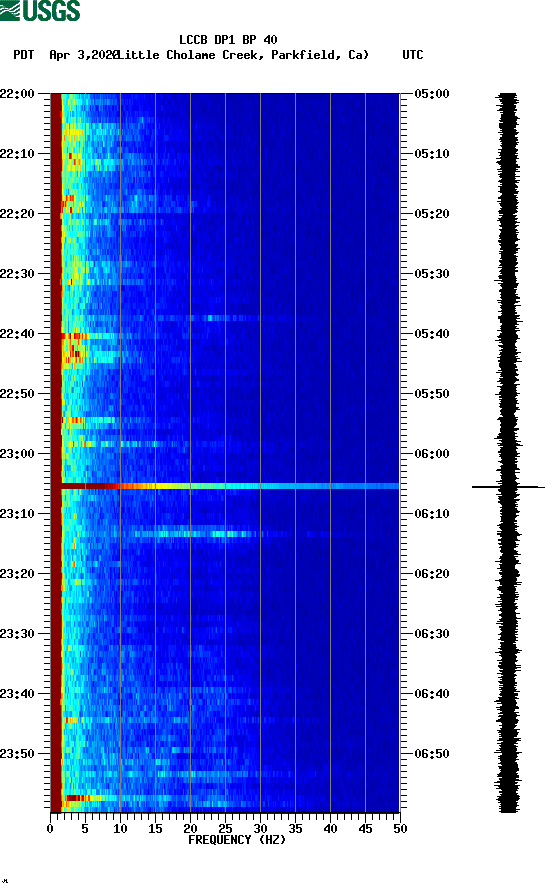Click the 05:30 UTC time label

click(x=432, y=274)
